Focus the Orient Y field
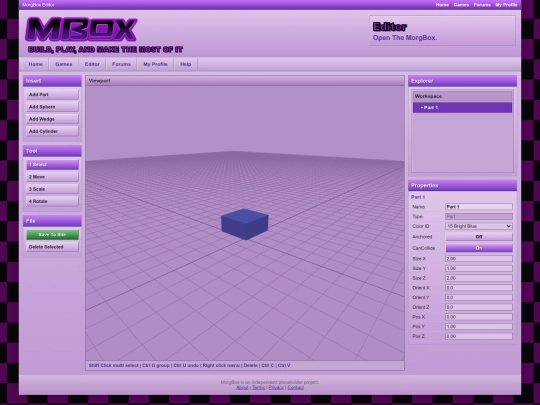Screen dimensions: 540x405 click(479, 297)
